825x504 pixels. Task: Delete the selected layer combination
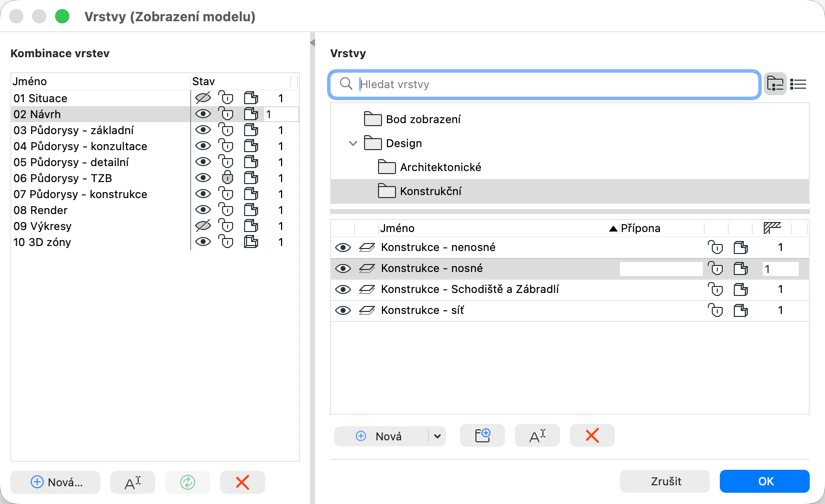(x=243, y=482)
